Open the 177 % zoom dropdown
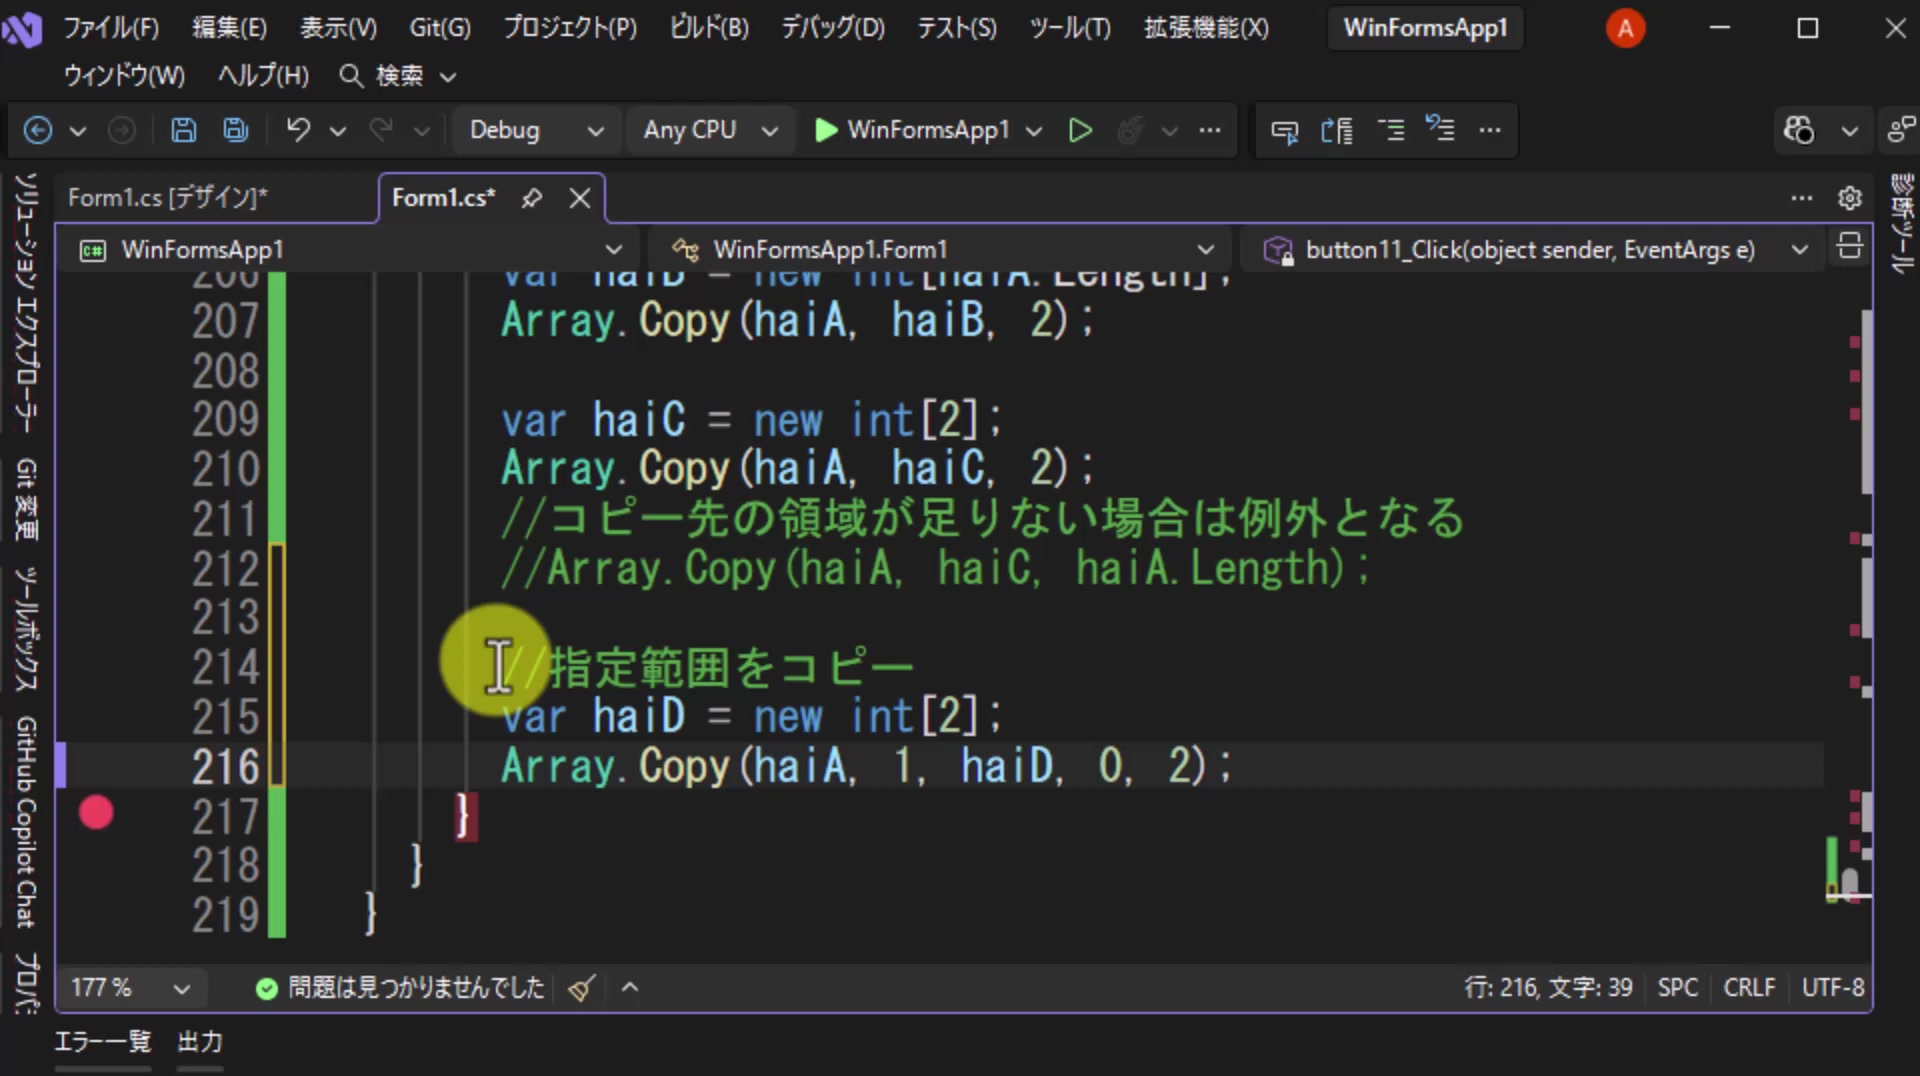Screen dimensions: 1920x1076 [130, 988]
